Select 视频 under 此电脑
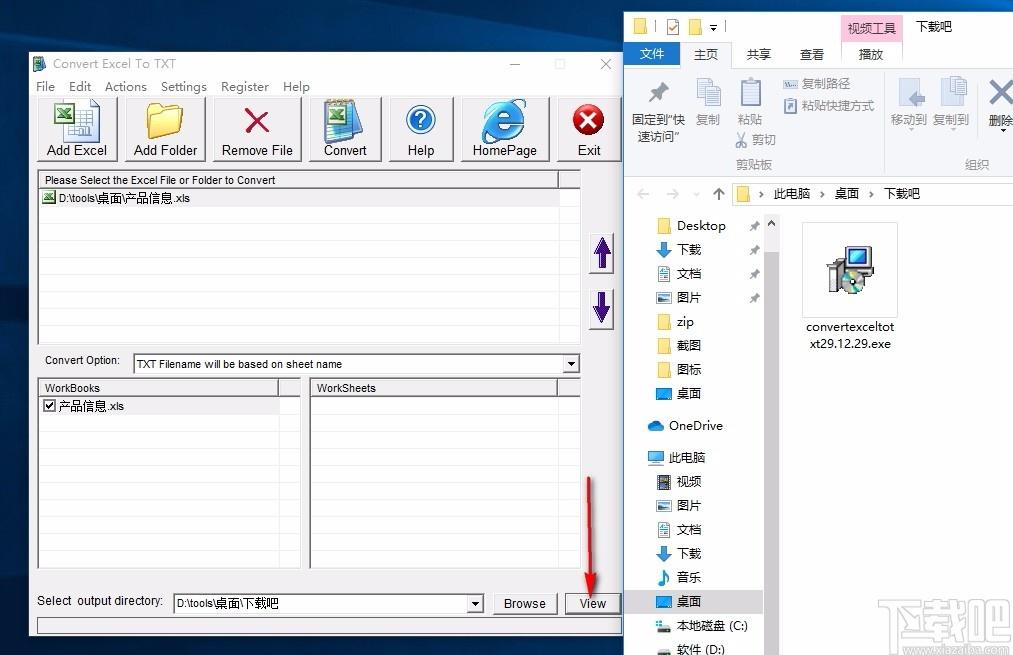The height and width of the screenshot is (655, 1013). (x=679, y=481)
